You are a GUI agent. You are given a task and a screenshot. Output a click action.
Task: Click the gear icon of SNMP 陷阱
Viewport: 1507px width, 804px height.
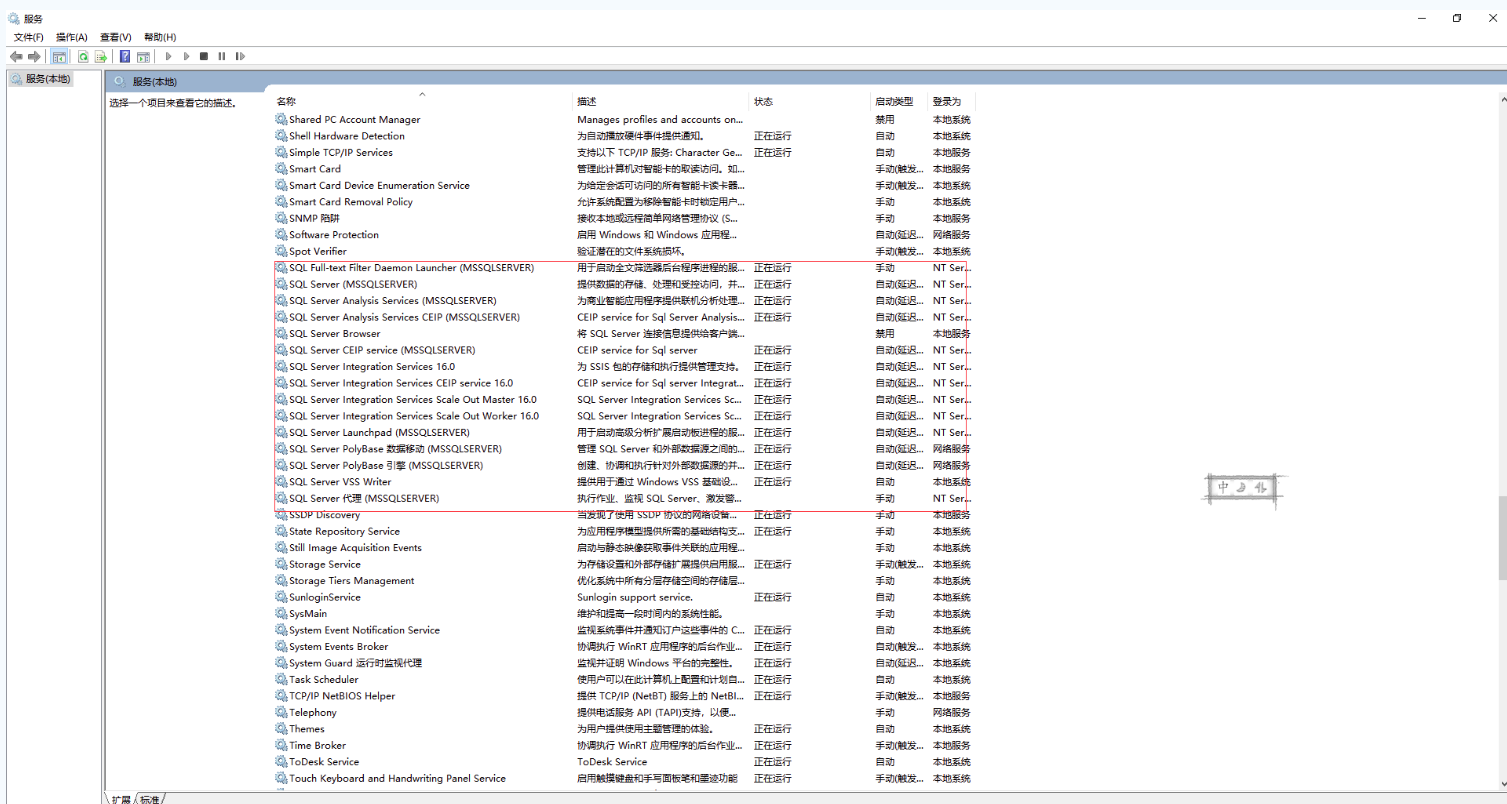[x=281, y=218]
